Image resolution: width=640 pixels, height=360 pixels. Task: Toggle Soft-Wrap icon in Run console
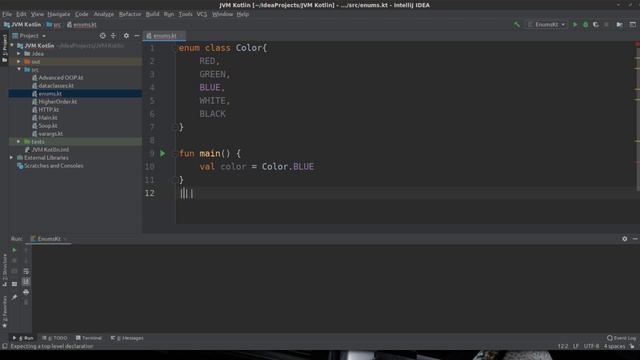(x=26, y=271)
